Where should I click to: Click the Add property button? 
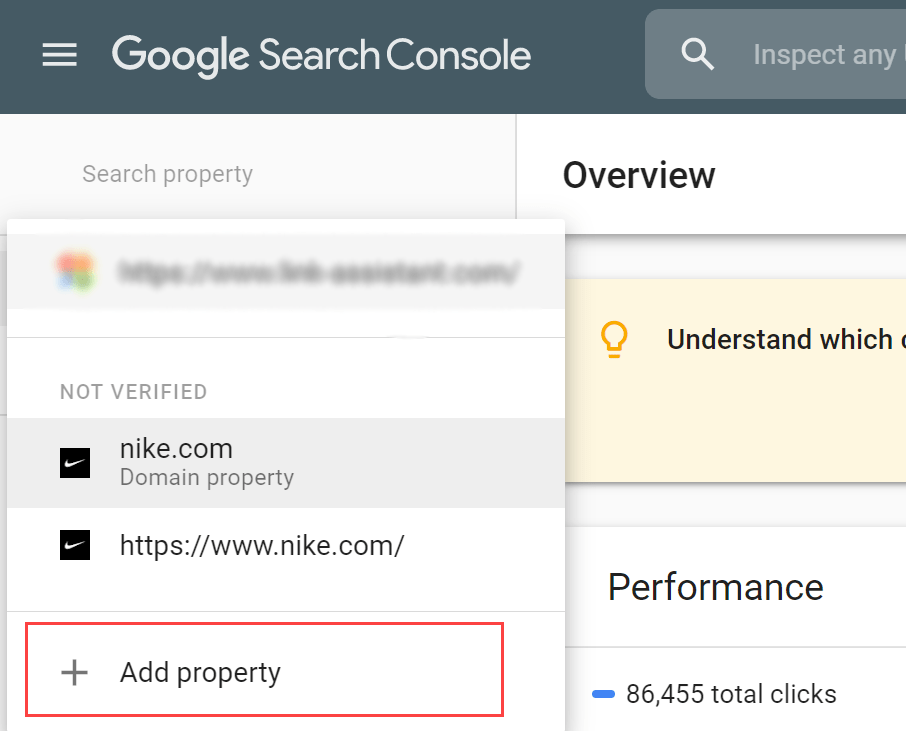265,670
